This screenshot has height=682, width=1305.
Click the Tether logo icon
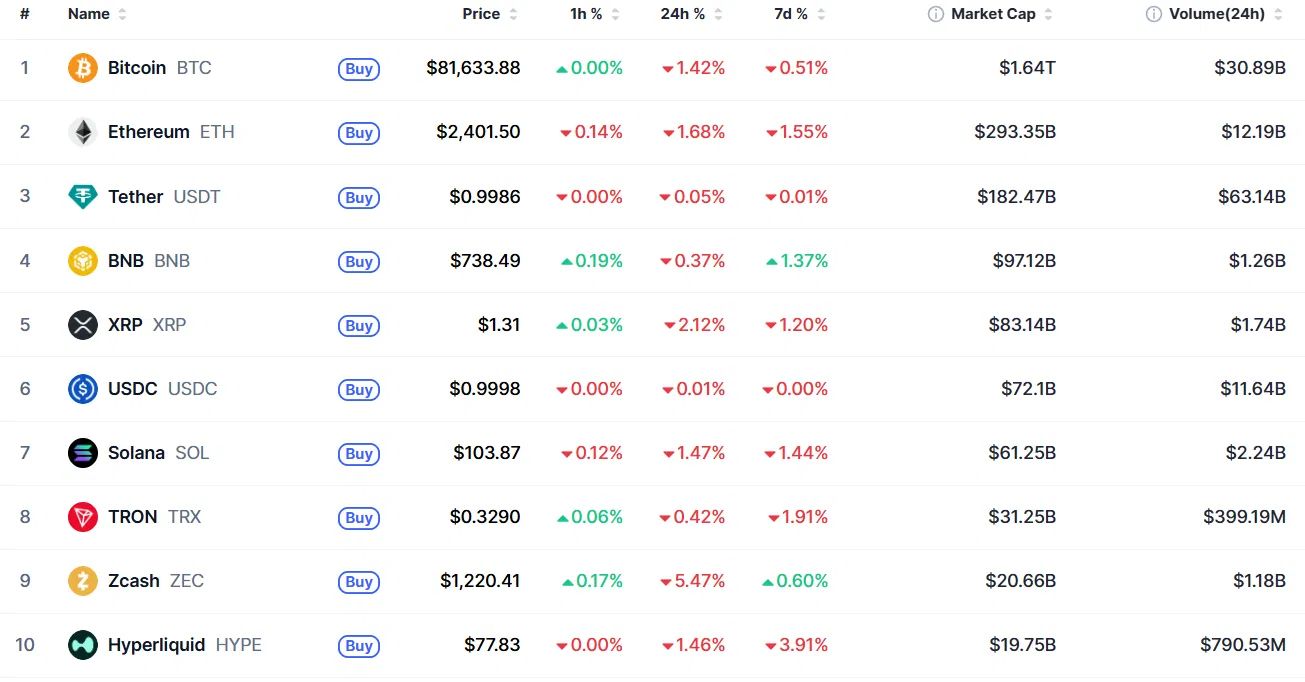click(x=83, y=196)
